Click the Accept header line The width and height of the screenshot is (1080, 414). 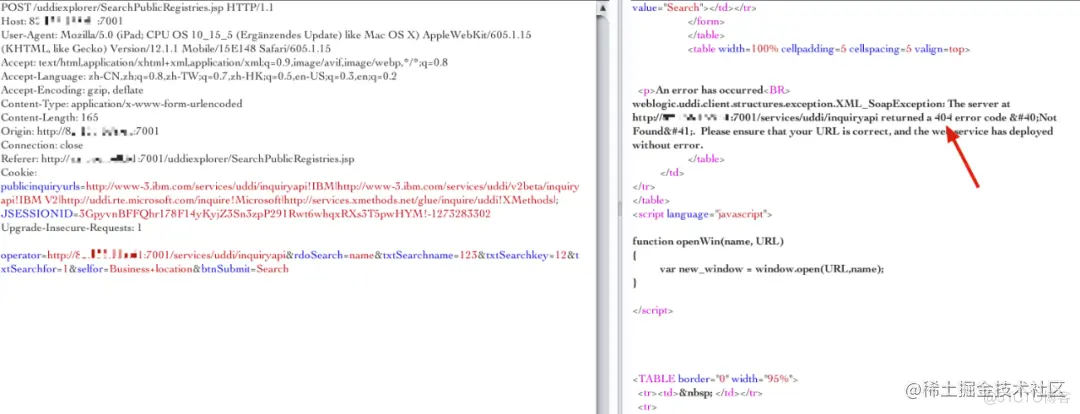225,63
